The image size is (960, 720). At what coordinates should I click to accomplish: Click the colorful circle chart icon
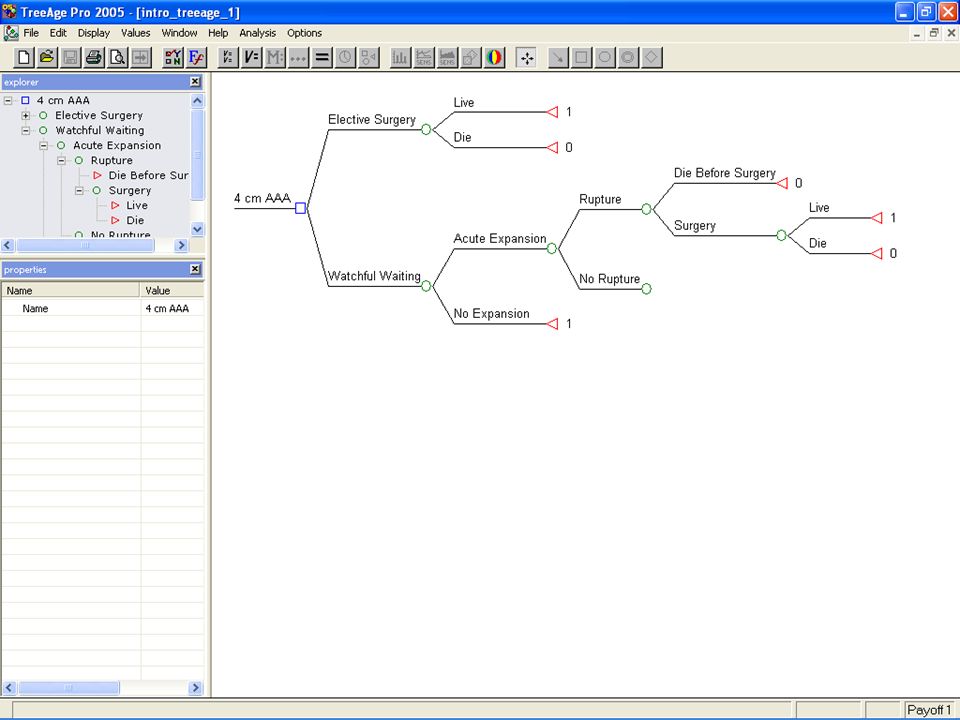tap(494, 58)
